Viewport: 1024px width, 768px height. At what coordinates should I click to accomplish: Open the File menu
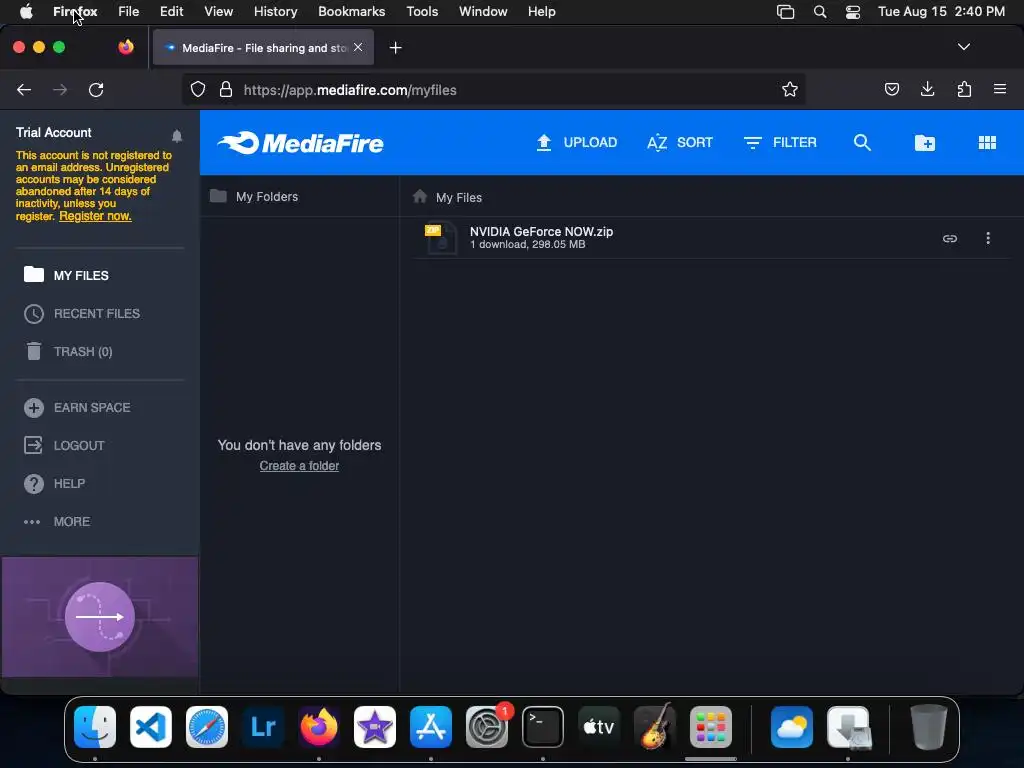pos(129,11)
